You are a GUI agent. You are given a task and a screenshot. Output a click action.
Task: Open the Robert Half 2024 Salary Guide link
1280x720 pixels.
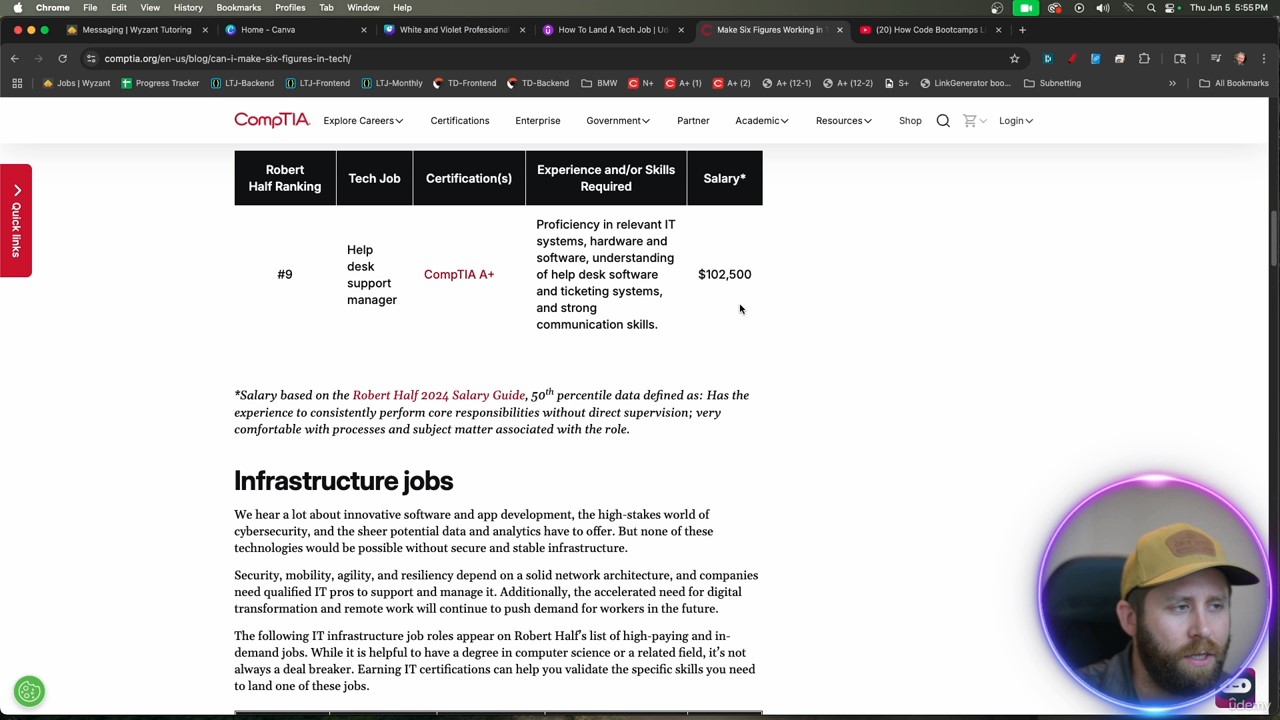pos(438,395)
